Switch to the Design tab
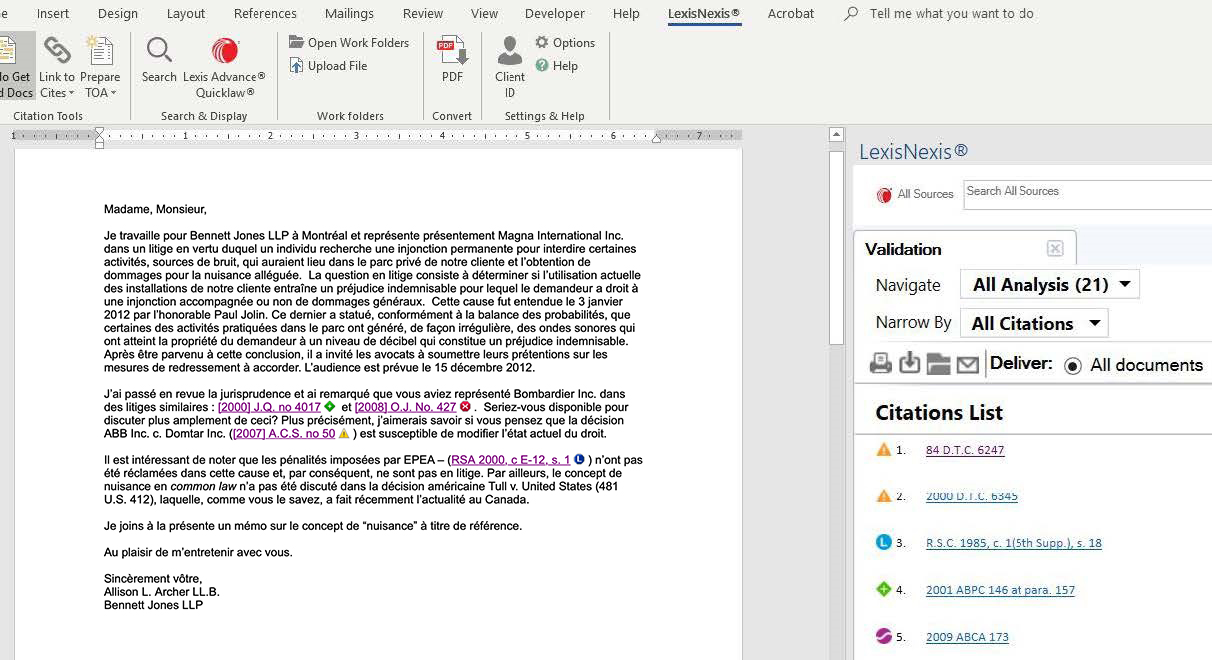The height and width of the screenshot is (660, 1212). (x=118, y=14)
